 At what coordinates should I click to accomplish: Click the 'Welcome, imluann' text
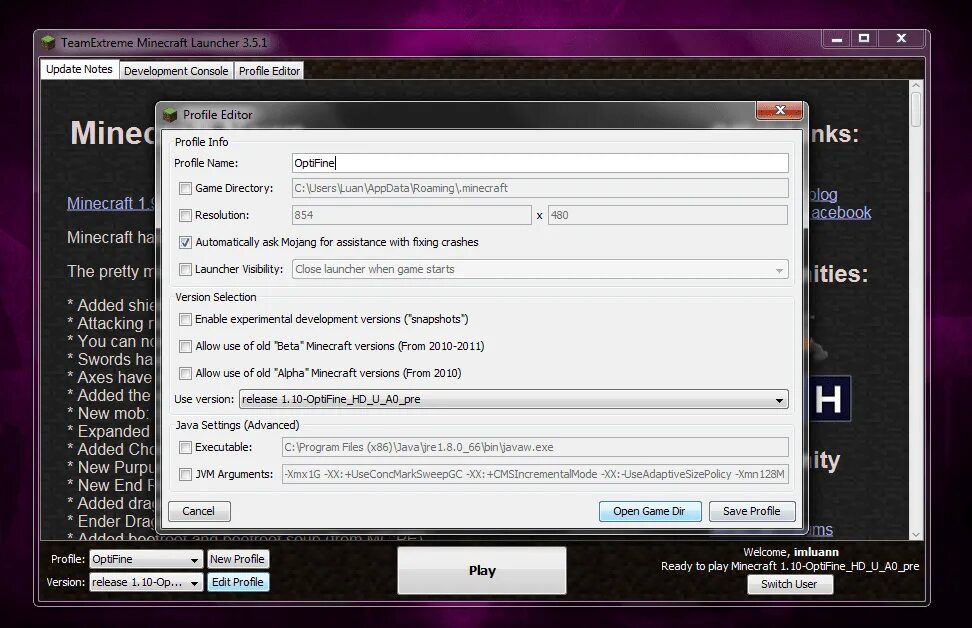tap(790, 552)
